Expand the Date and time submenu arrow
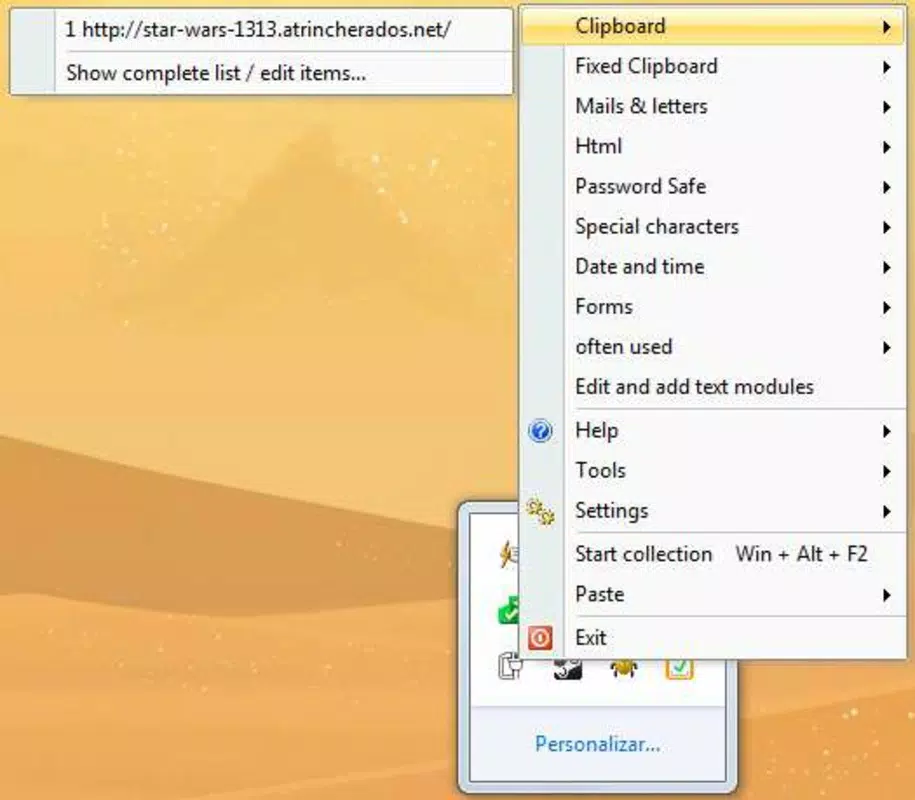This screenshot has width=915, height=800. 886,268
